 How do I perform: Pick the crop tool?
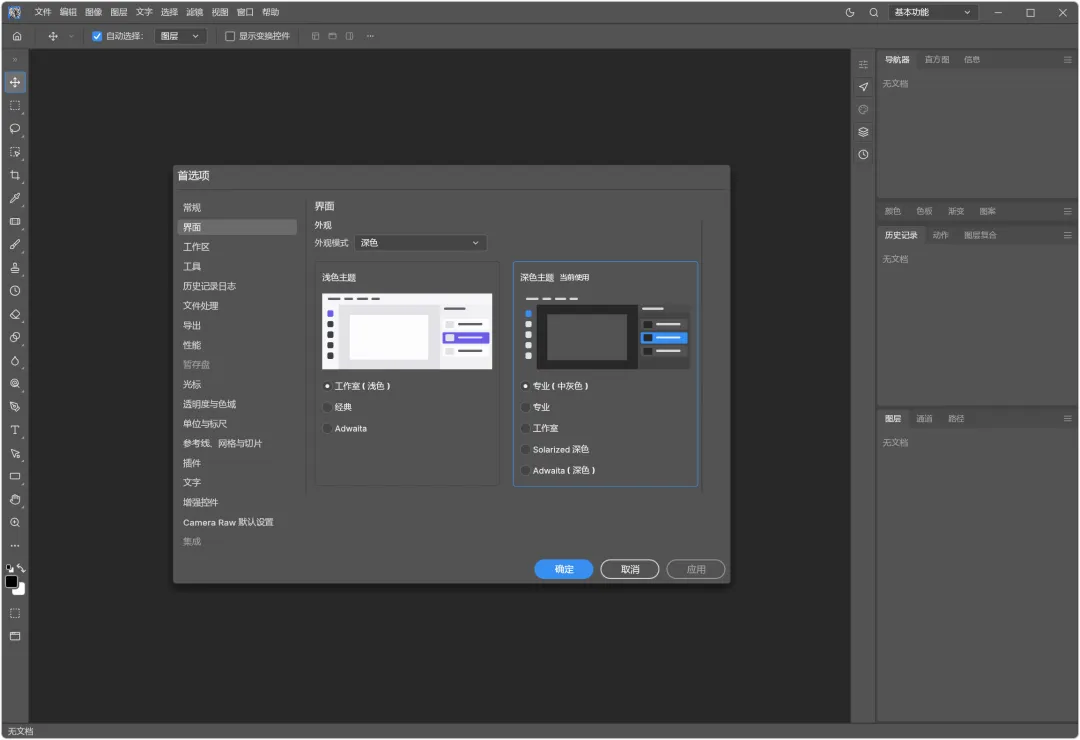pos(15,175)
